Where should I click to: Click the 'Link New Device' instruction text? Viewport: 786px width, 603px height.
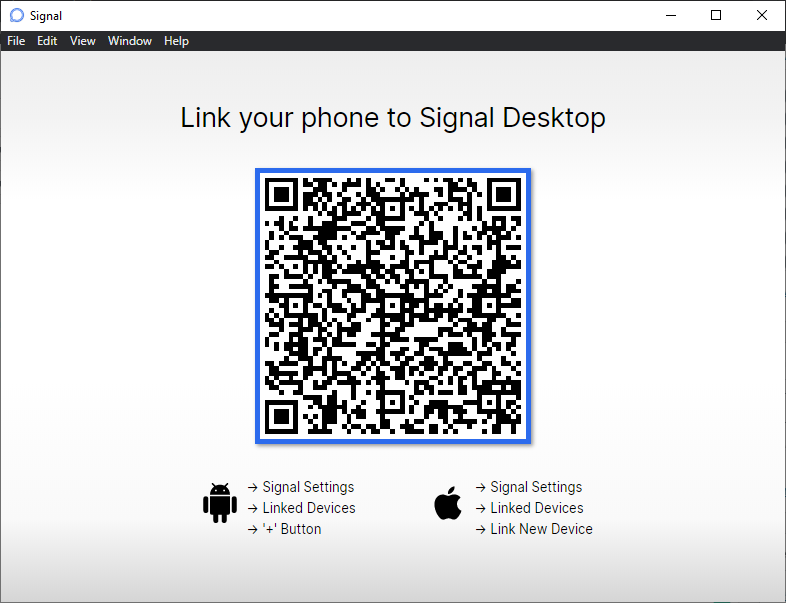[x=541, y=529]
